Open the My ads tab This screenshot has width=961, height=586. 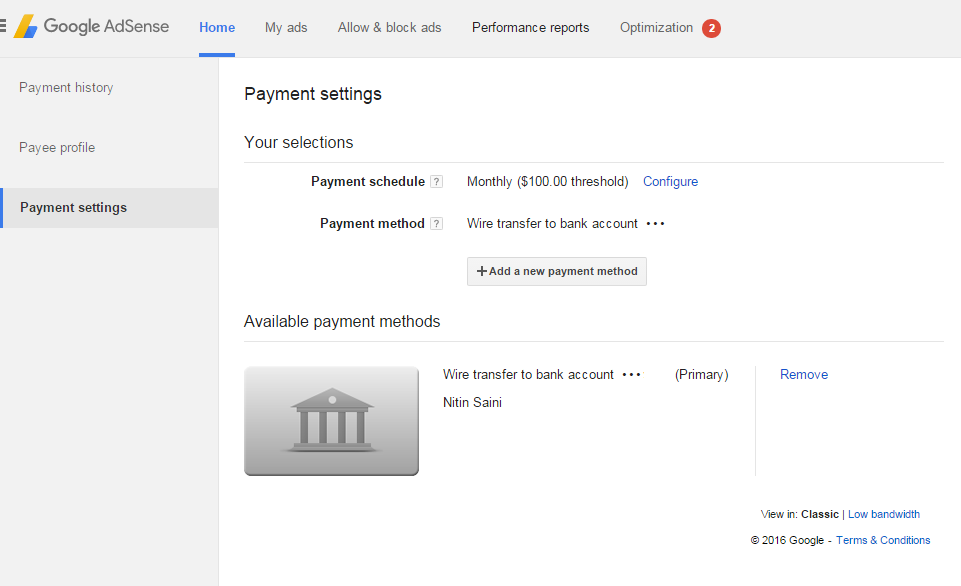click(x=286, y=28)
